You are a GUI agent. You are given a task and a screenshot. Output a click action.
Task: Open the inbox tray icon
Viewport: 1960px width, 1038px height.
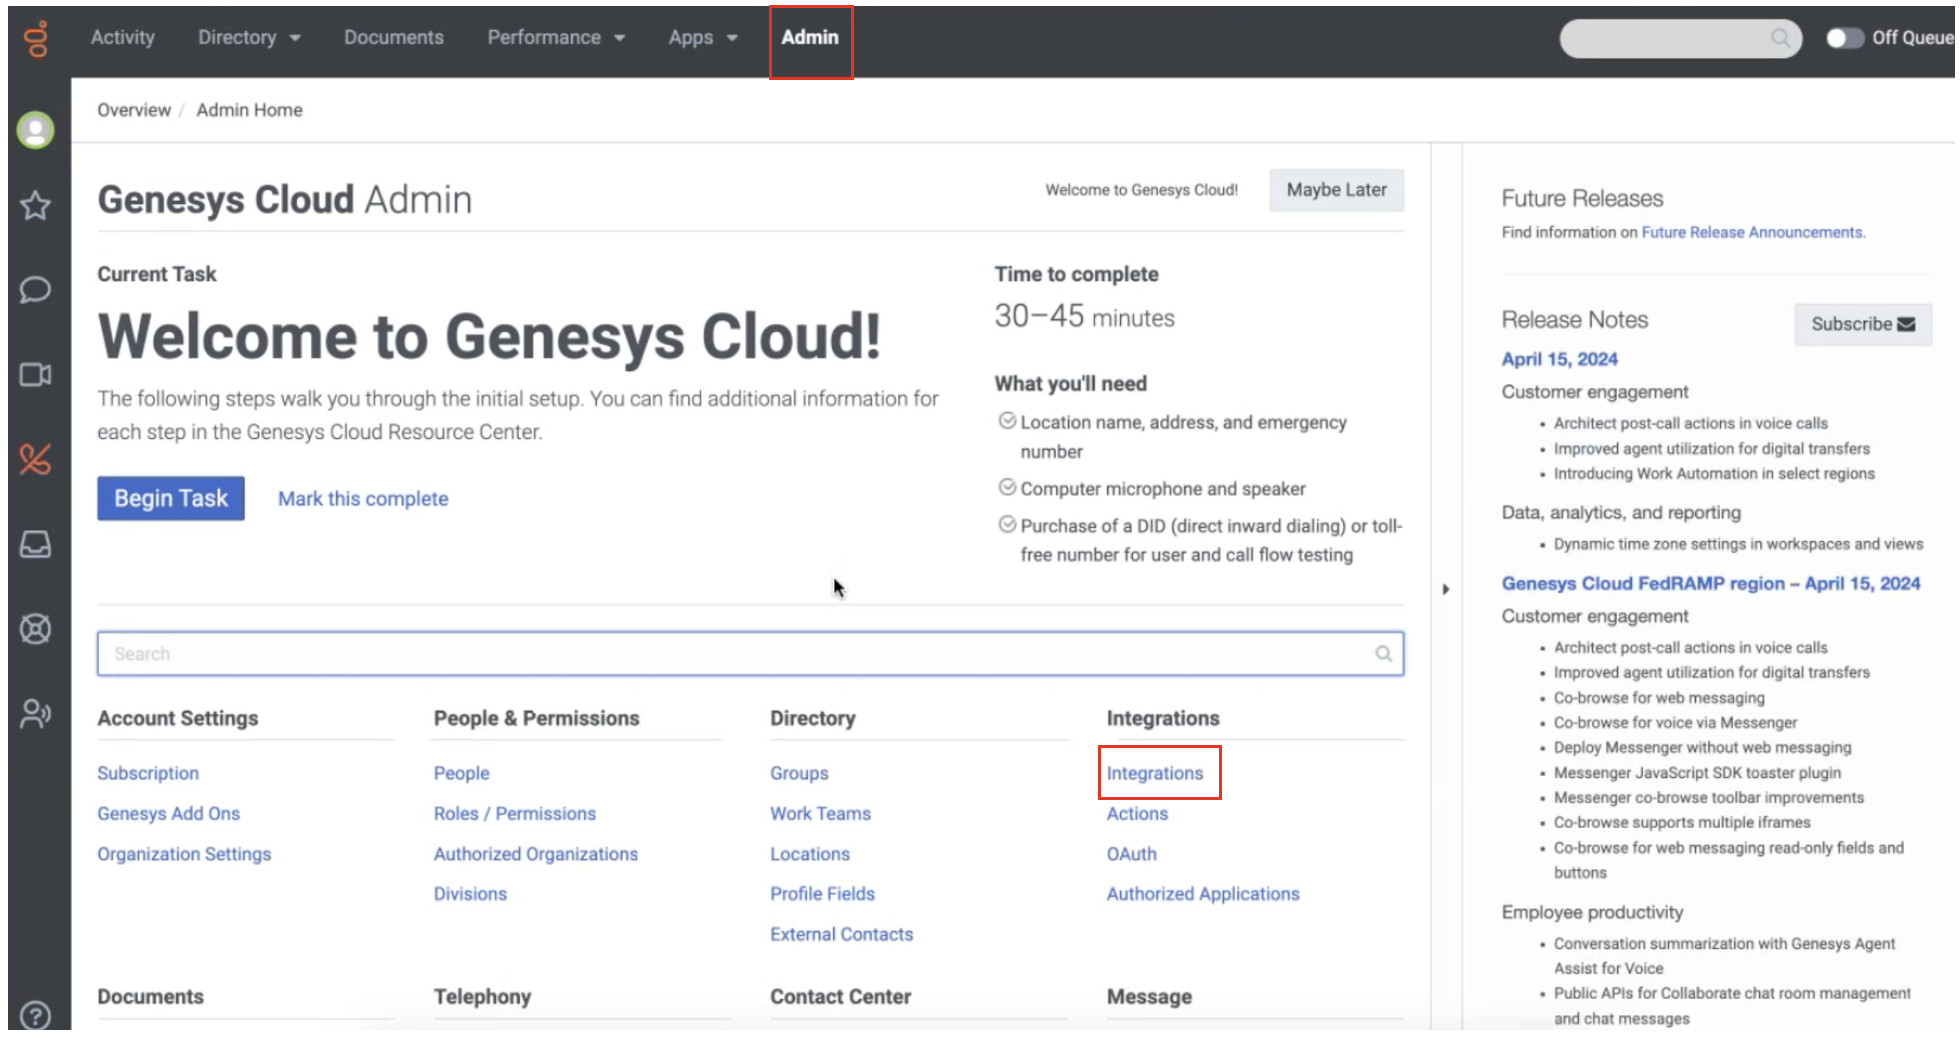pyautogui.click(x=35, y=544)
